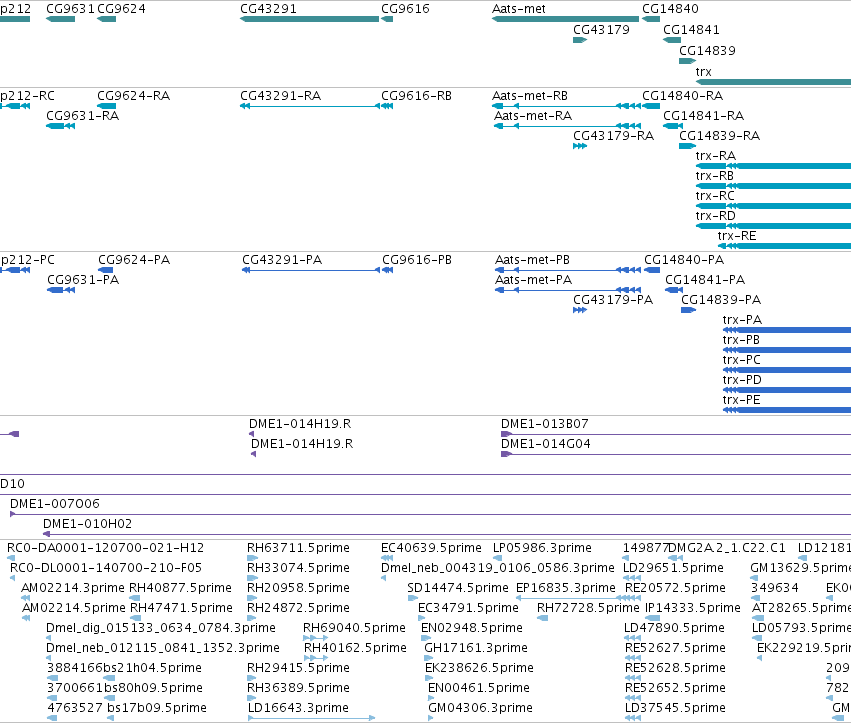Click transcript CG9616-RB

(x=416, y=96)
